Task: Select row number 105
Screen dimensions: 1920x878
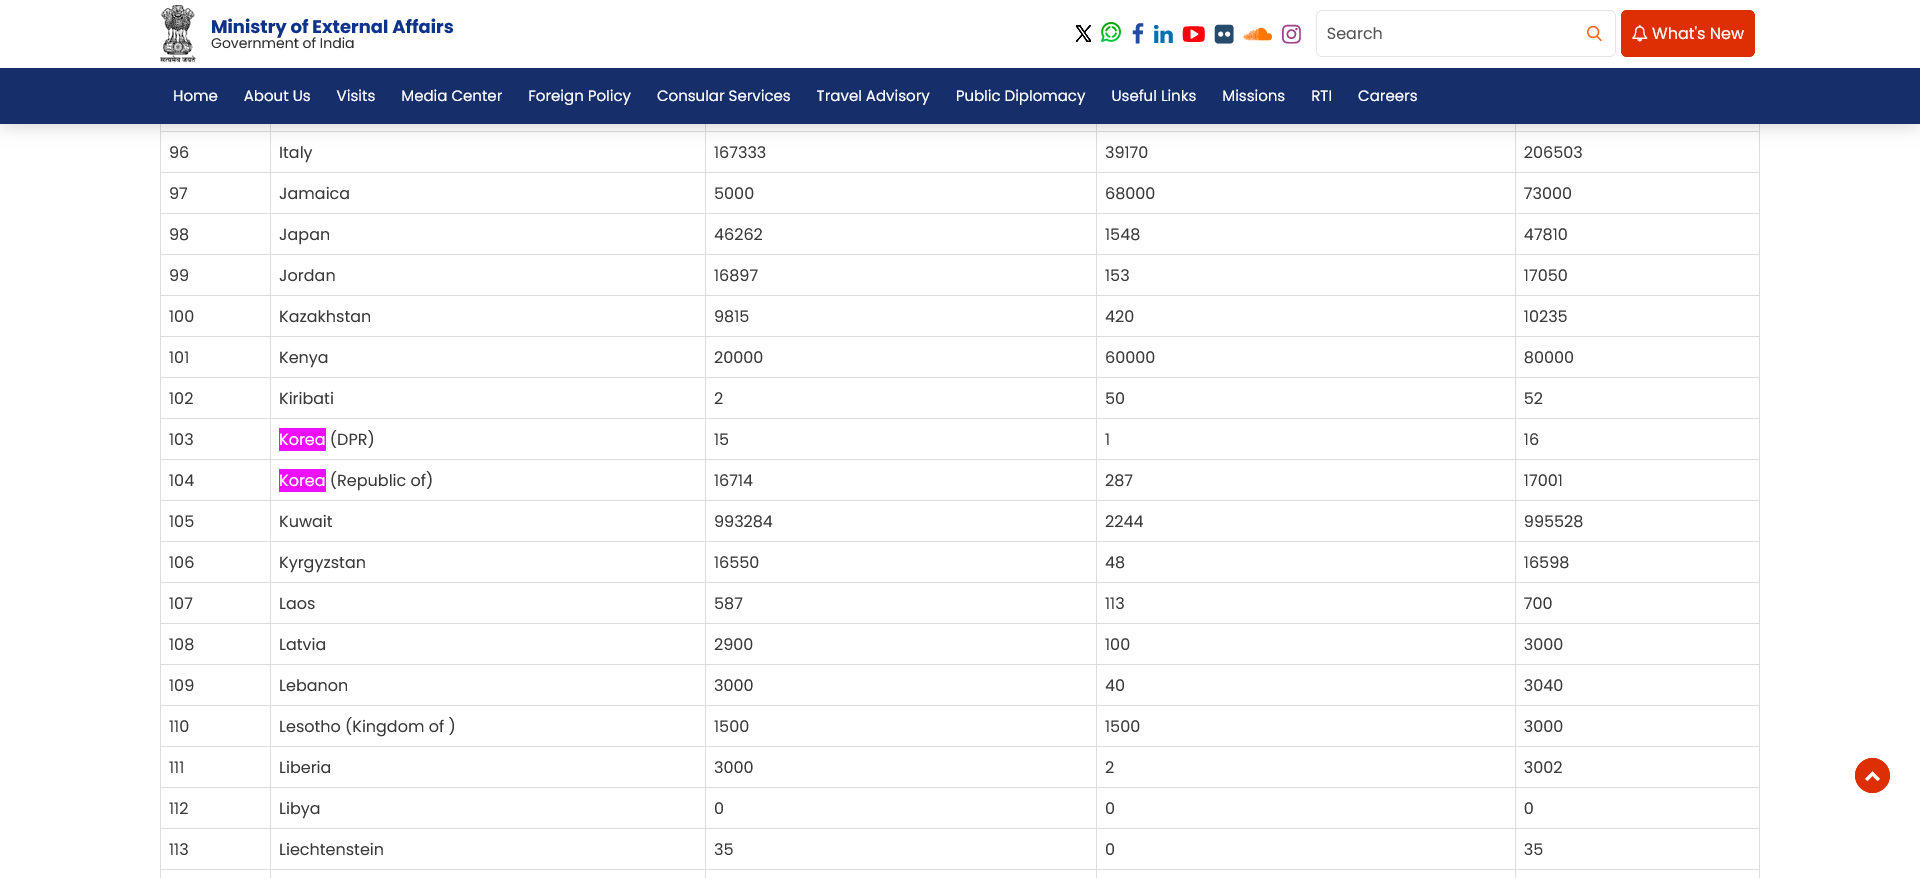Action: 181,522
